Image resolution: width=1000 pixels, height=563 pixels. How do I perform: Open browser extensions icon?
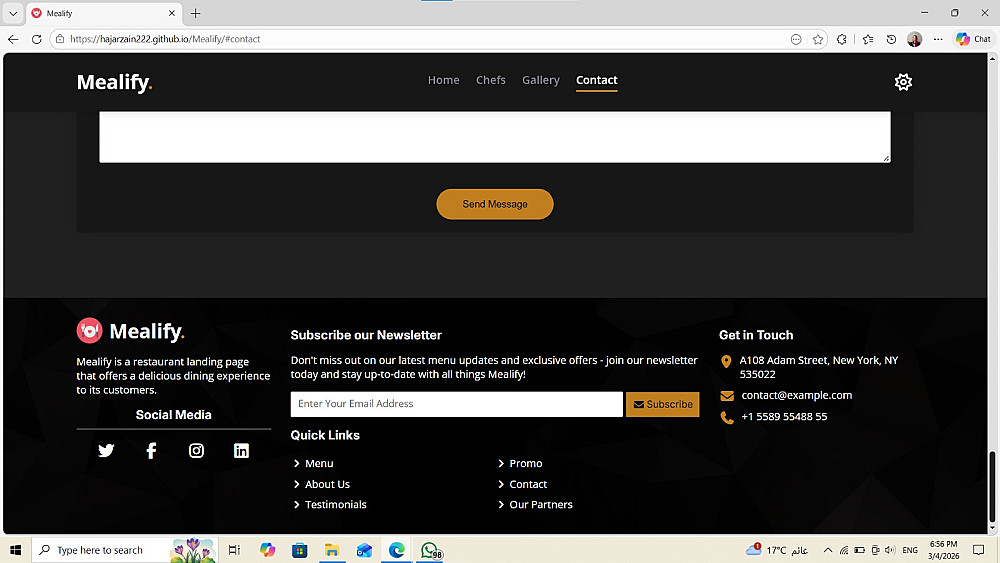tap(842, 40)
